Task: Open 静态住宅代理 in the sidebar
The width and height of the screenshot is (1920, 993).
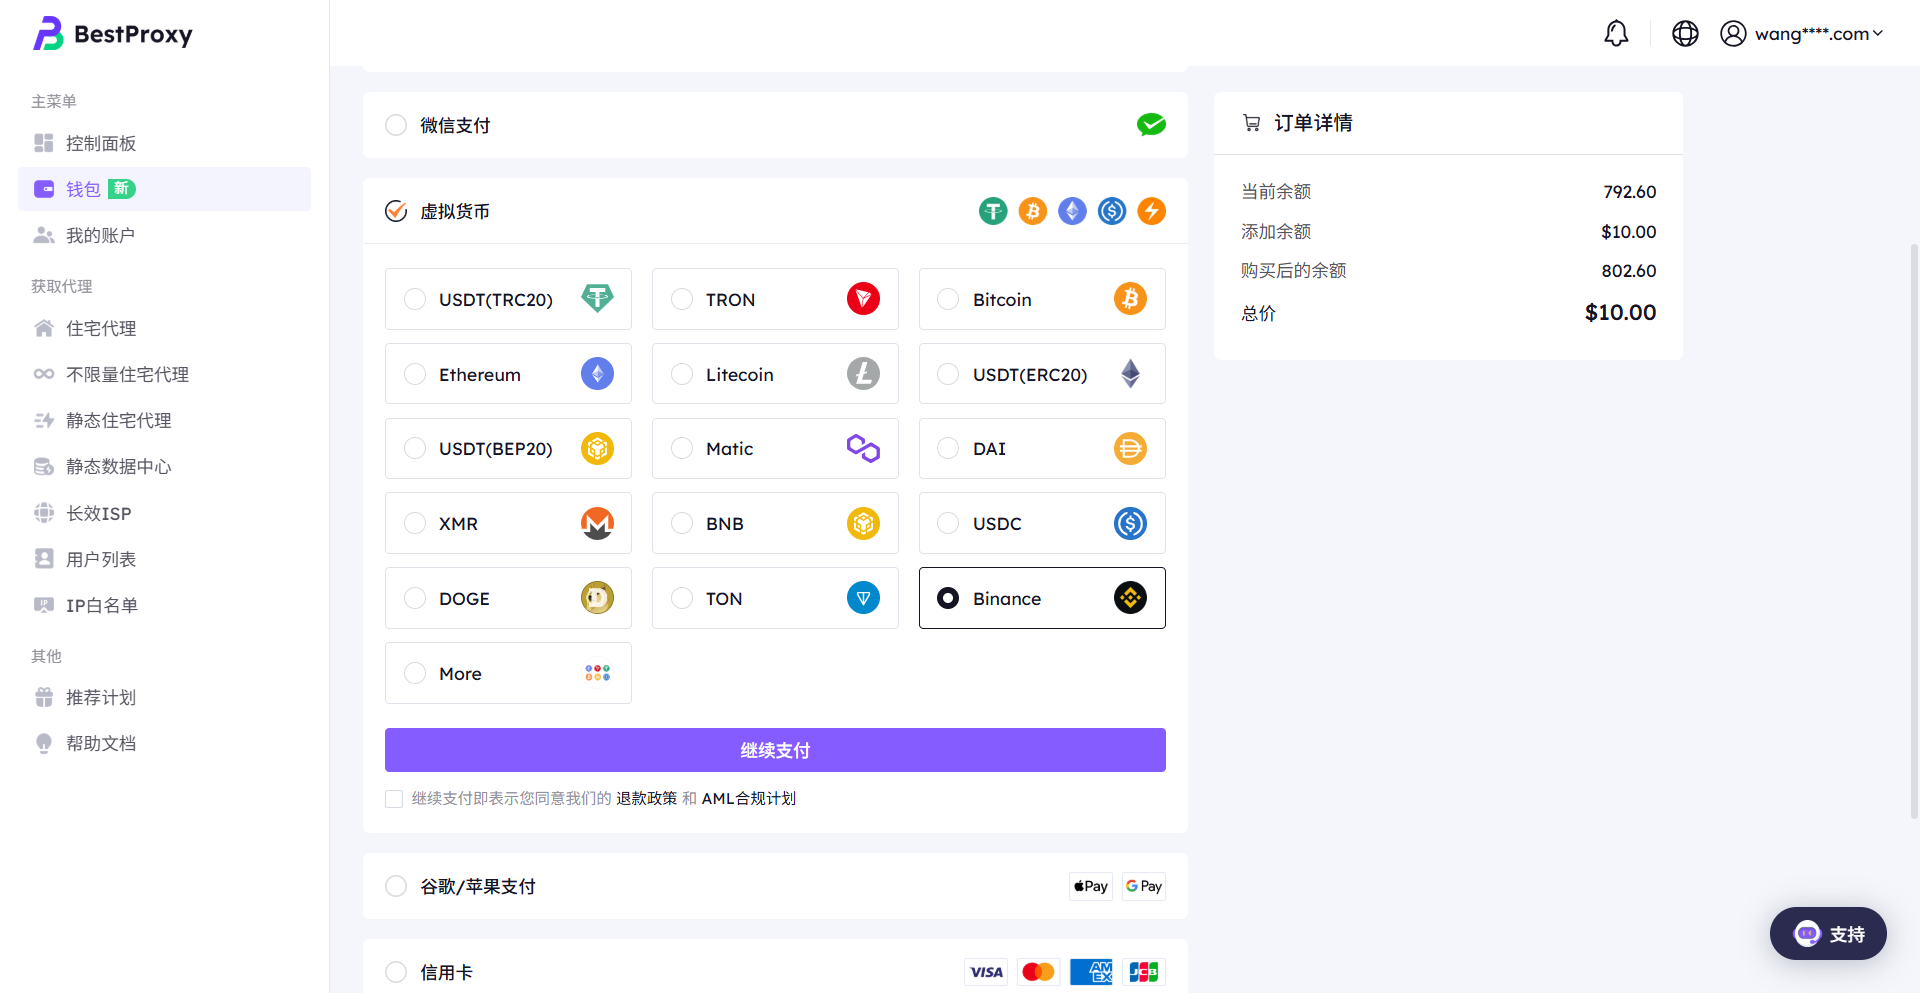Action: (x=164, y=420)
